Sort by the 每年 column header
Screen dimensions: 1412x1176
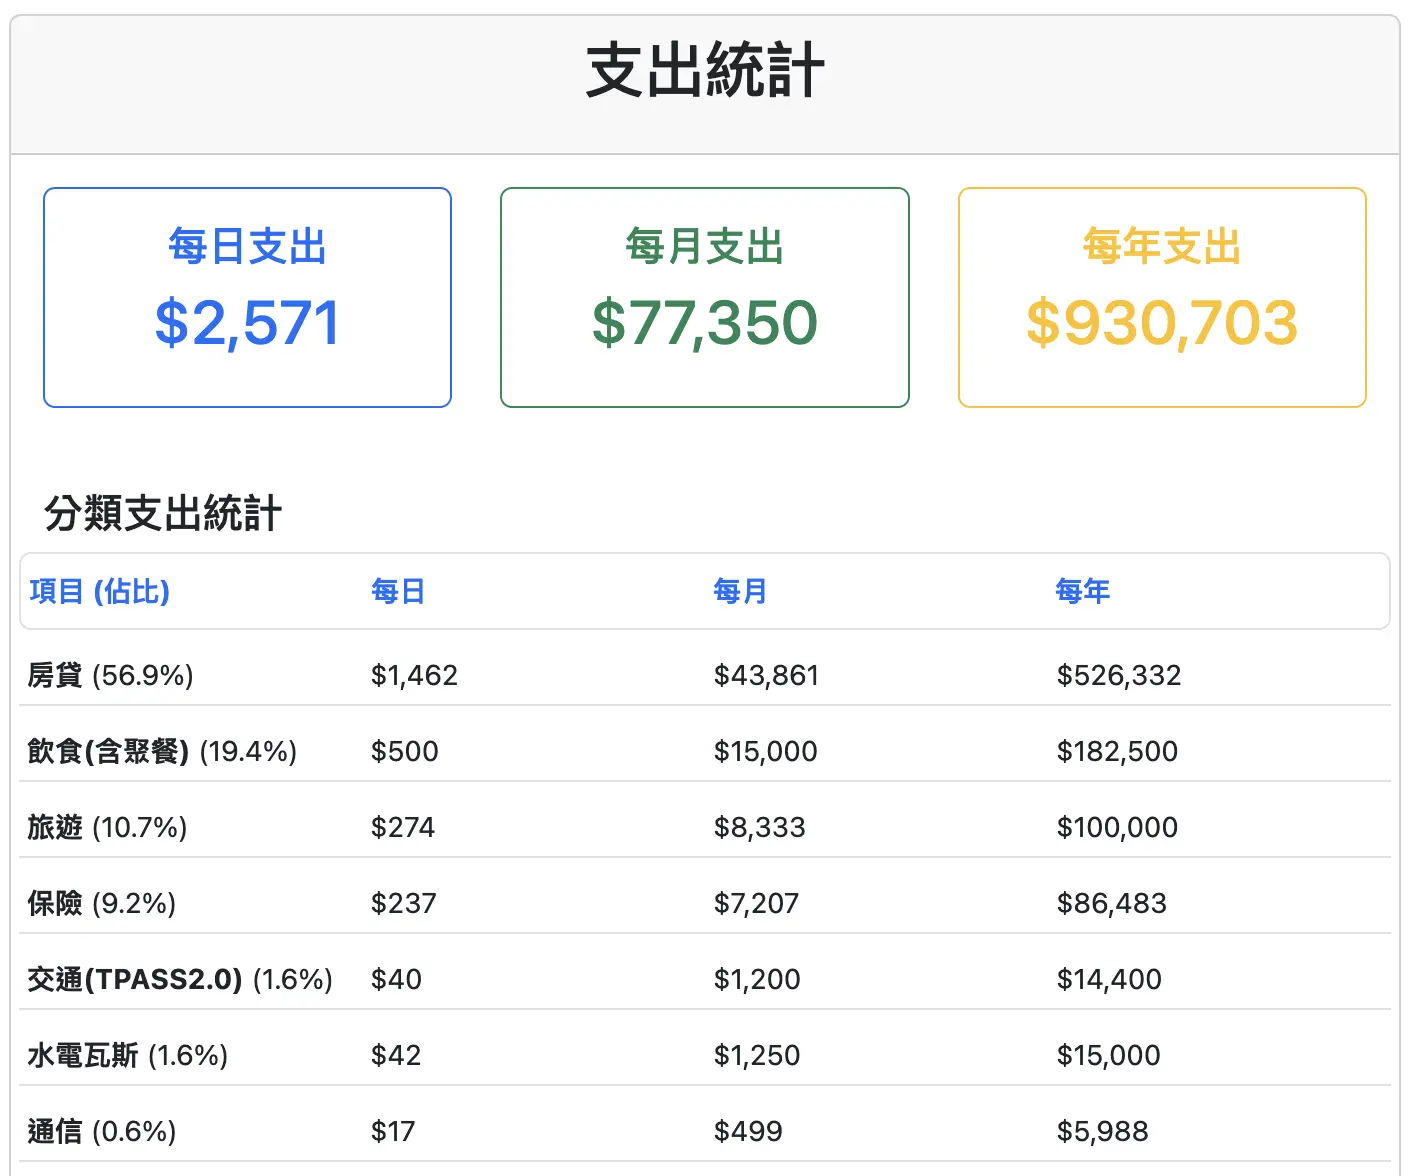click(1082, 591)
